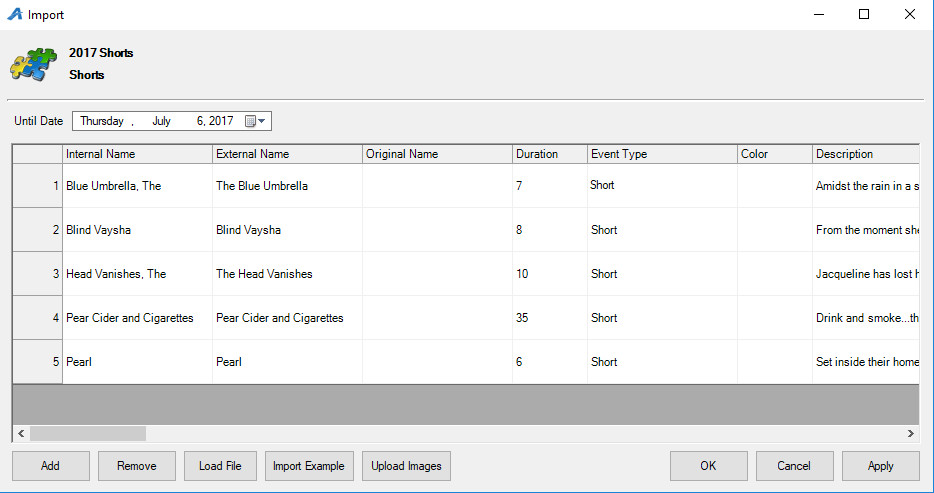
Task: Select the Color column header
Action: 775,154
